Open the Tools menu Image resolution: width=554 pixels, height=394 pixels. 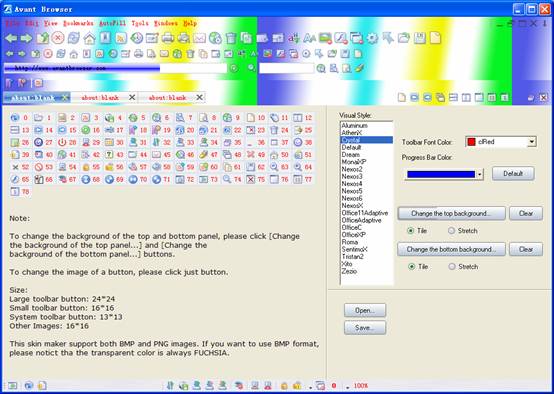tap(140, 23)
